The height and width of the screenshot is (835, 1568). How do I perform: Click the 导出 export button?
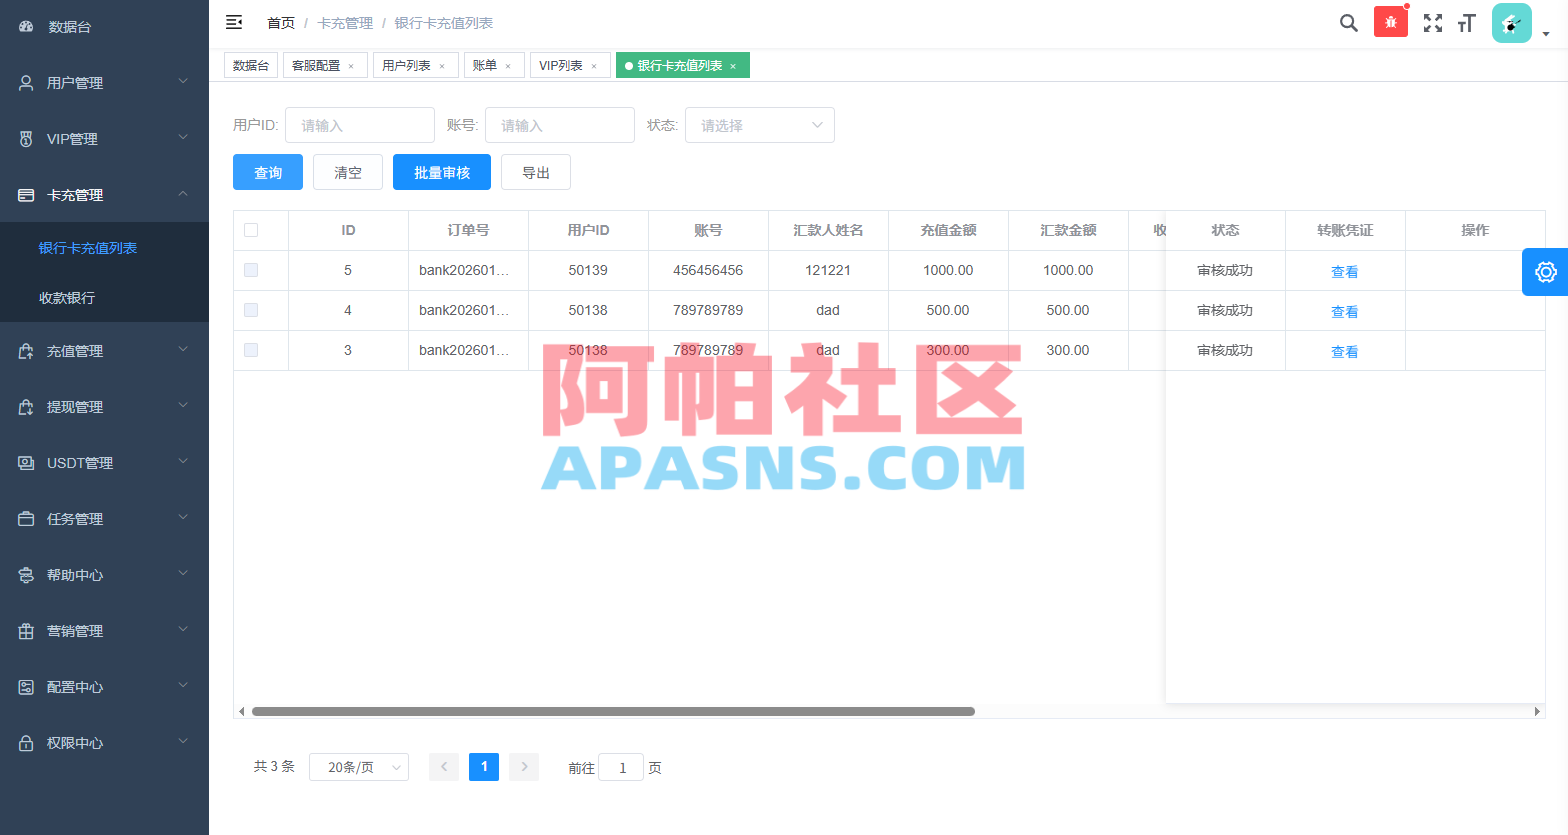pyautogui.click(x=536, y=172)
